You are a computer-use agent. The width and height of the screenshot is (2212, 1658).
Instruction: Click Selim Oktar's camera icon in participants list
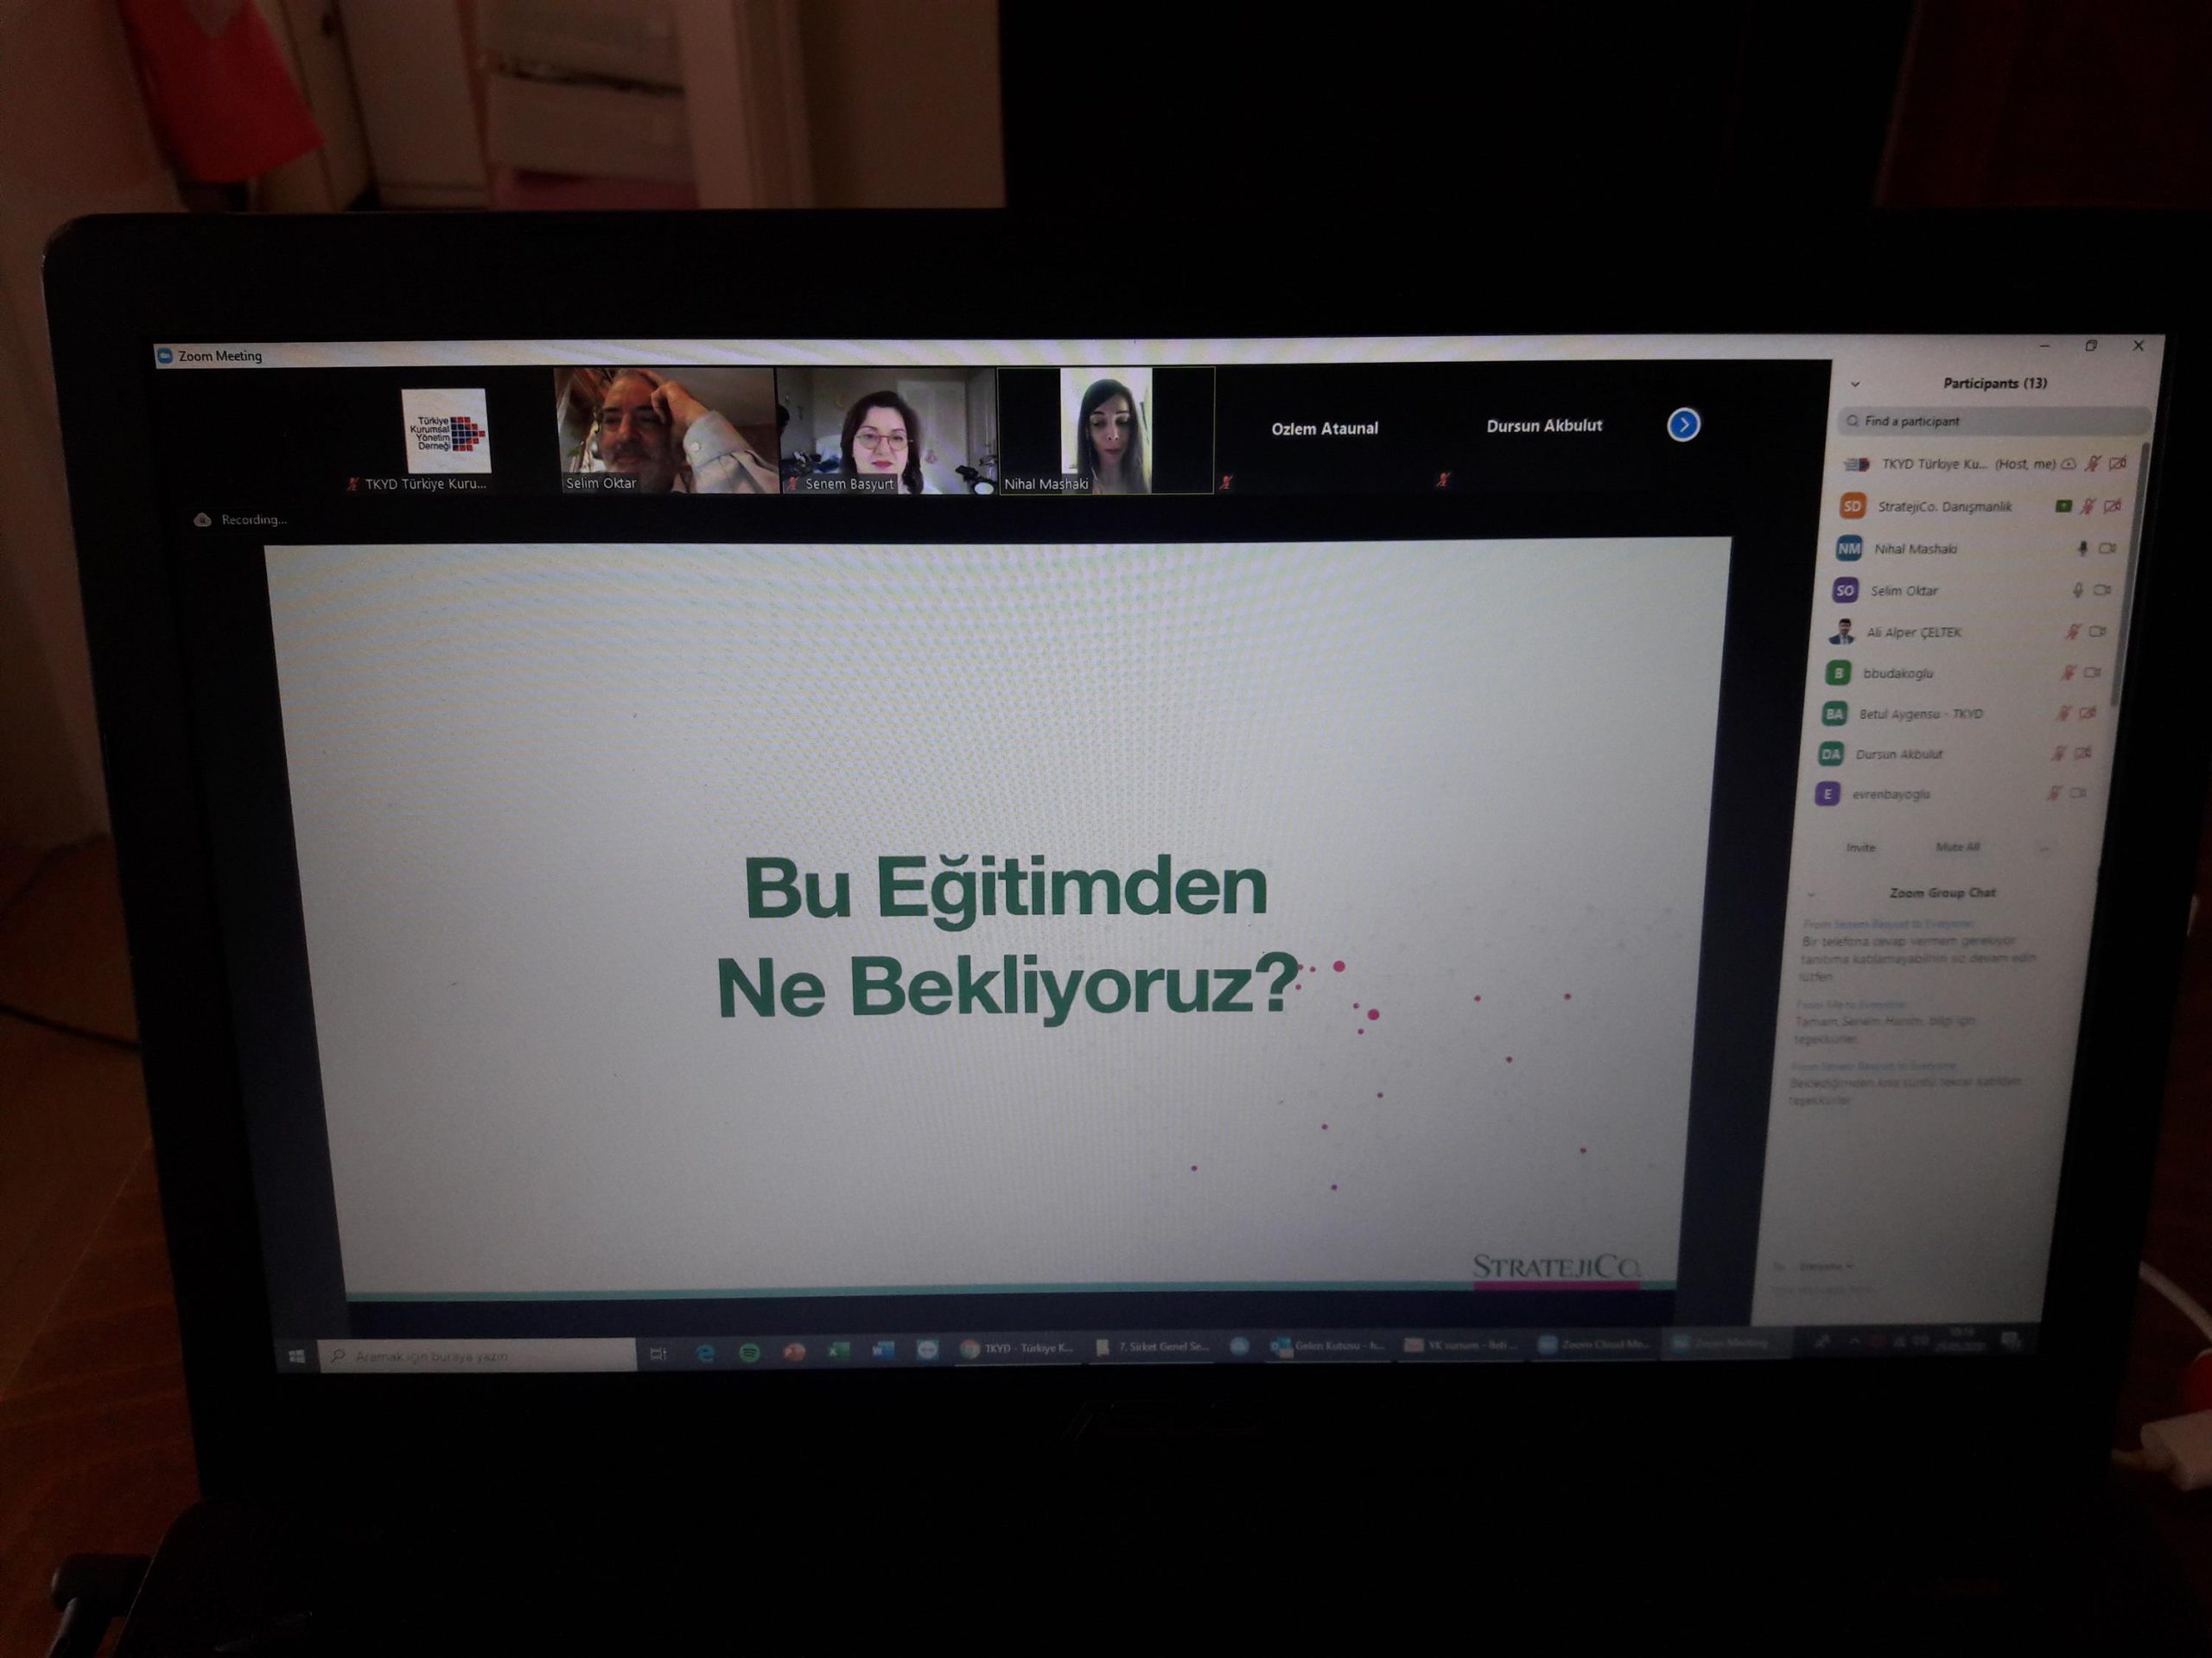[x=2101, y=590]
